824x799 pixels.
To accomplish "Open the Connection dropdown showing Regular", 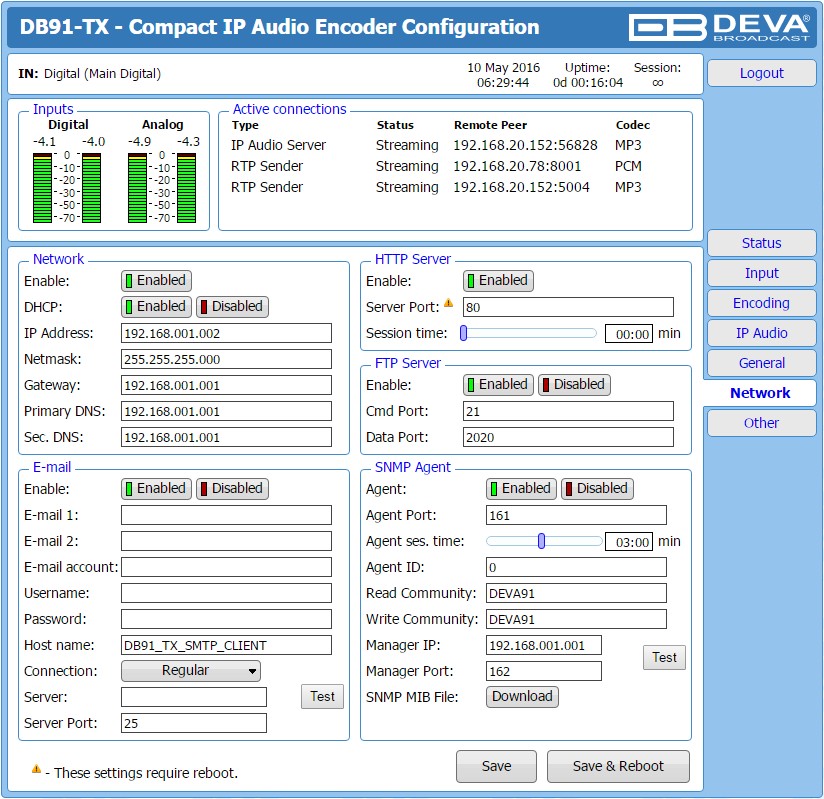I will (191, 671).
